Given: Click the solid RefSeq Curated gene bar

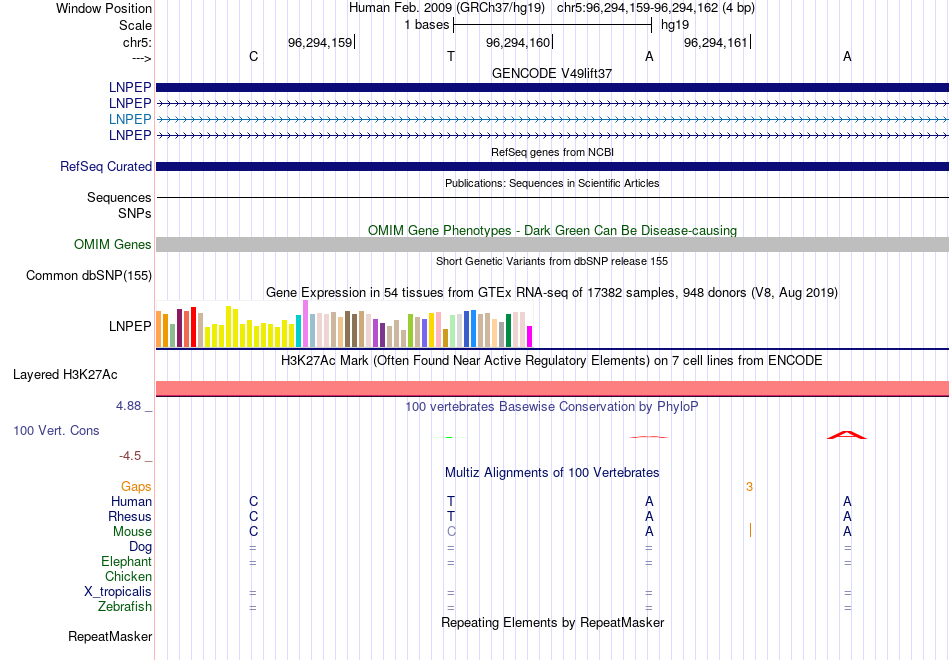Looking at the screenshot, I should coord(552,167).
